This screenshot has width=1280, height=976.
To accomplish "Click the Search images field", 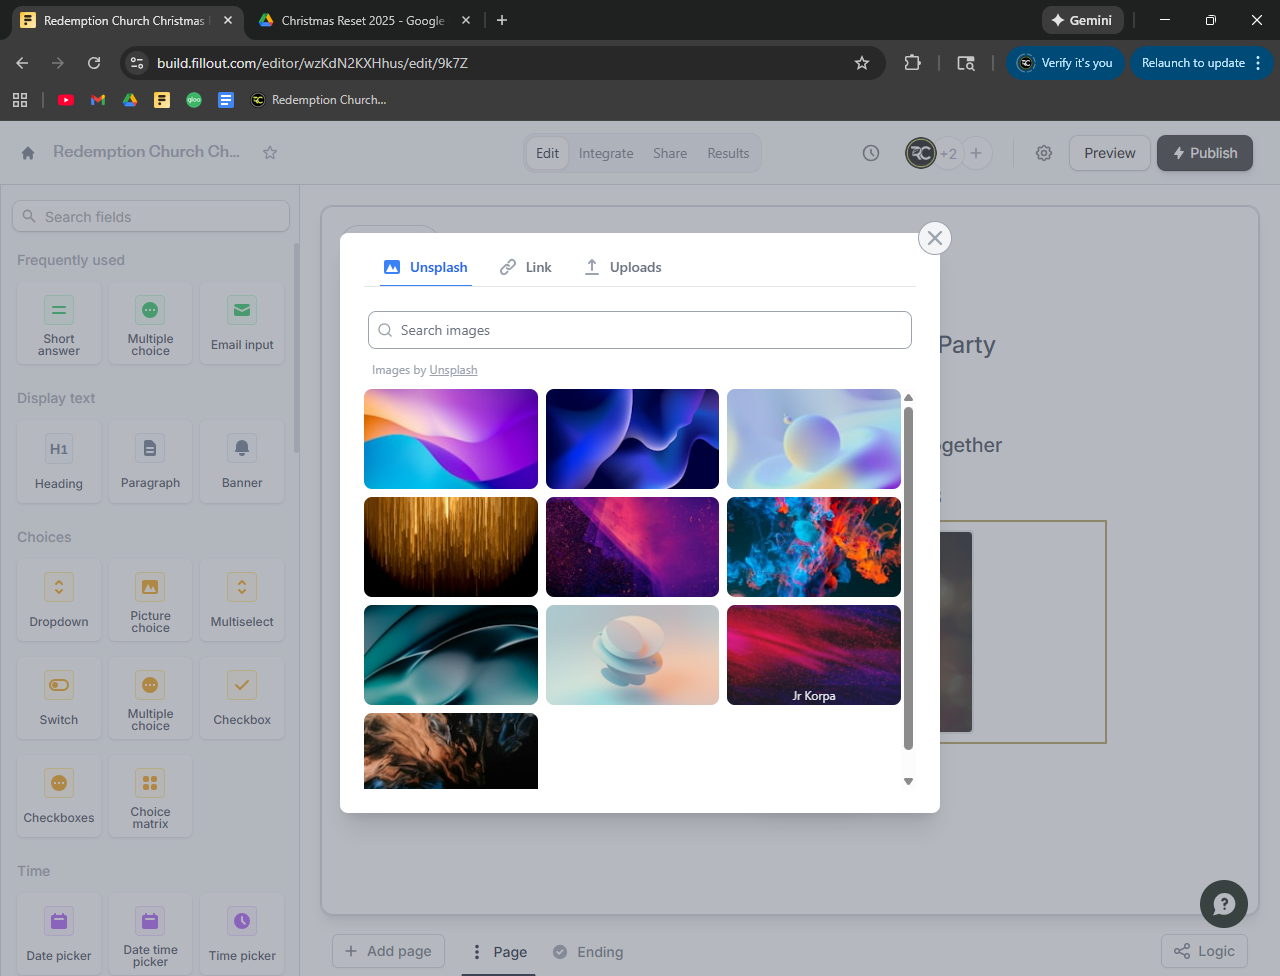I will pos(640,330).
